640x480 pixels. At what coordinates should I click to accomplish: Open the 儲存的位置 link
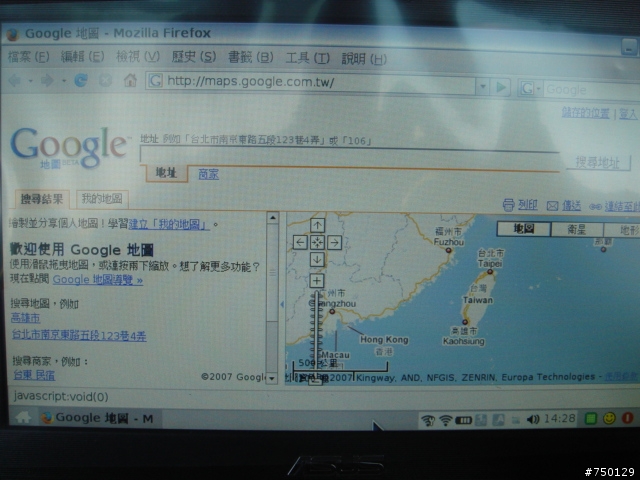[x=585, y=113]
